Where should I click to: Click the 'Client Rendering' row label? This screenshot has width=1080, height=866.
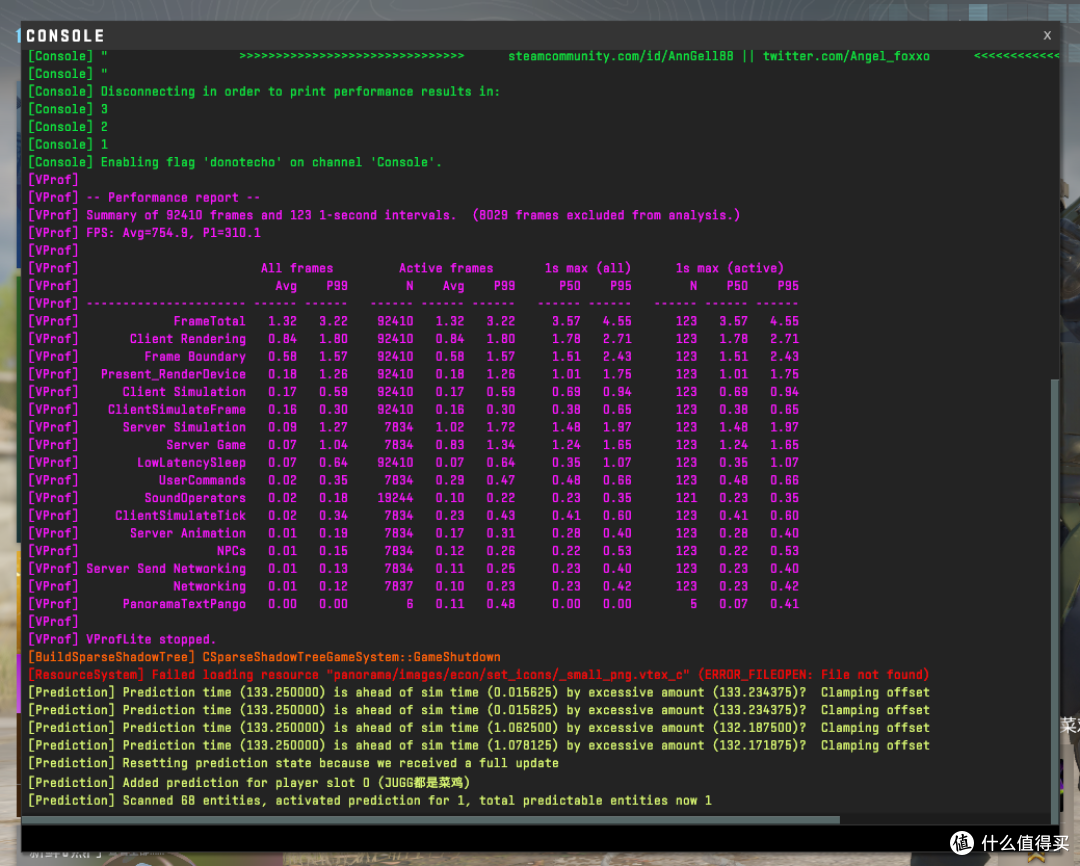(x=188, y=339)
